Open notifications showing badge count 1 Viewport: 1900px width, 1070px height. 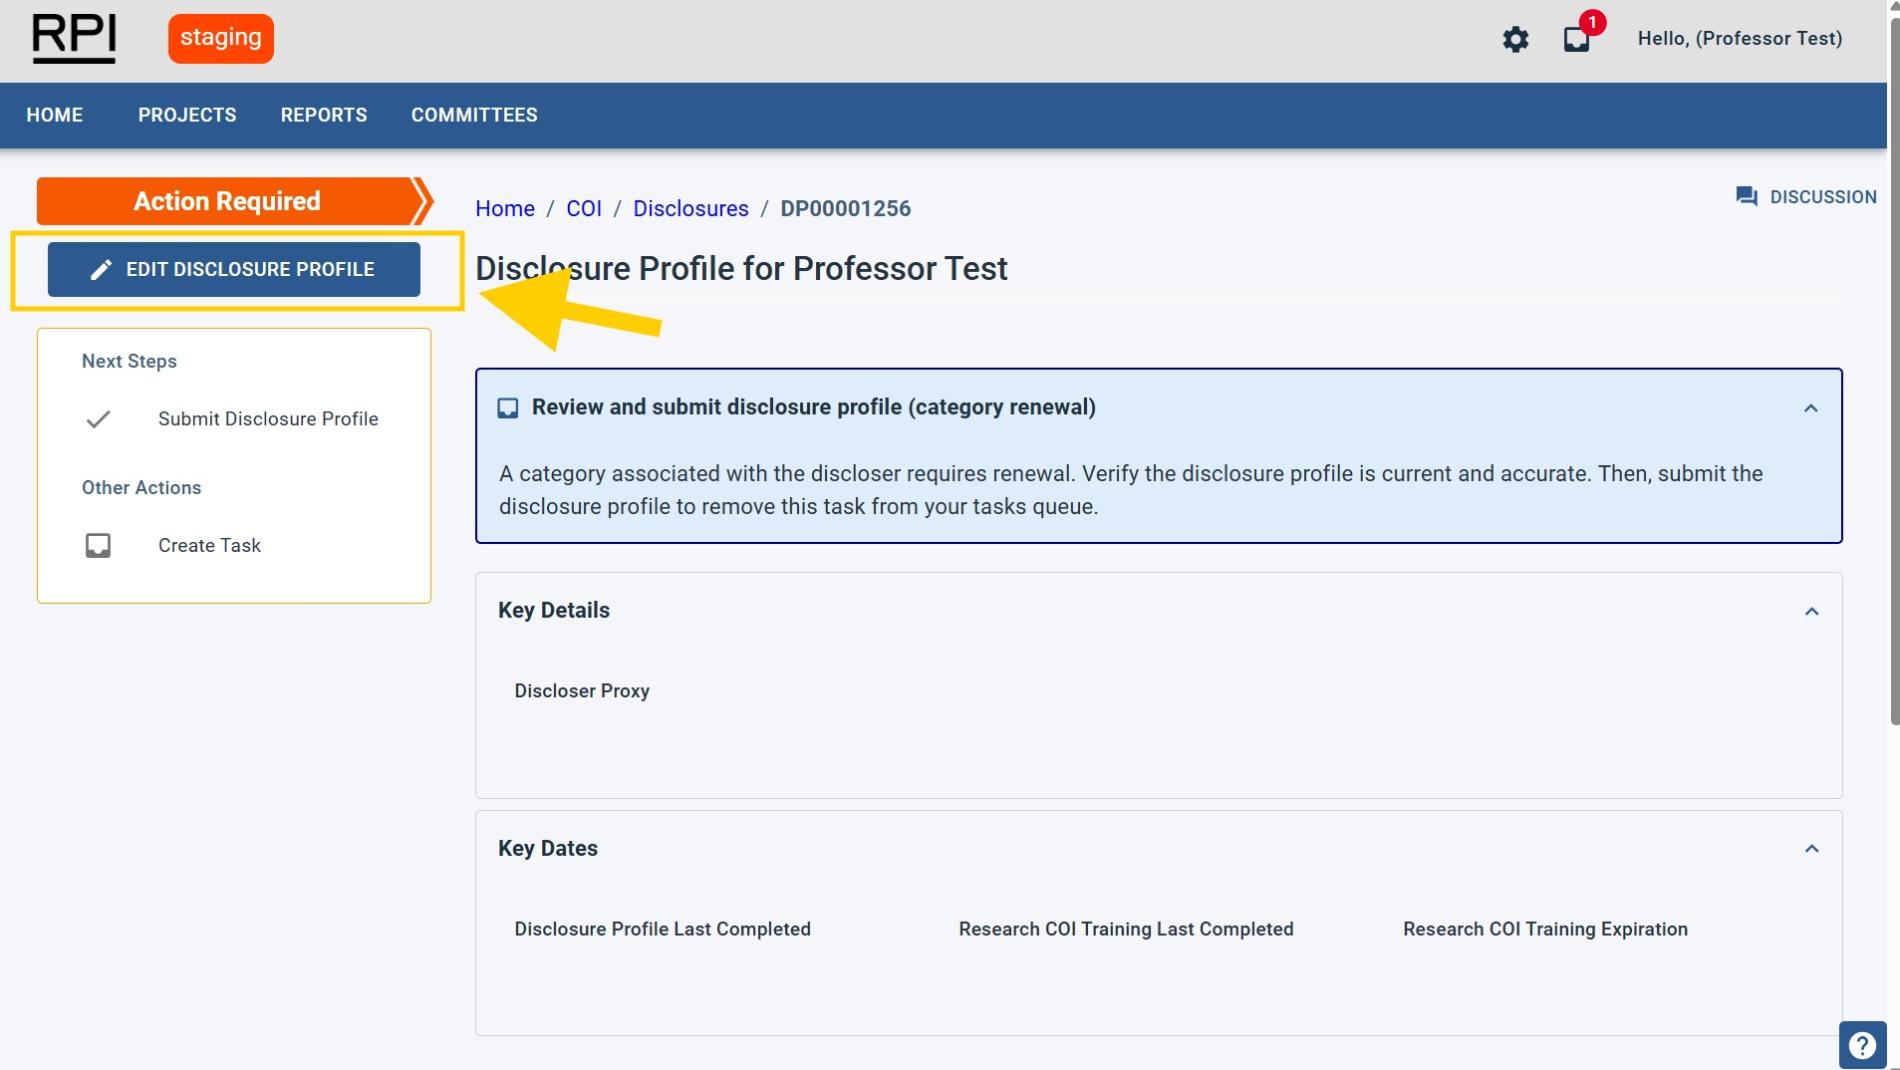coord(1576,40)
